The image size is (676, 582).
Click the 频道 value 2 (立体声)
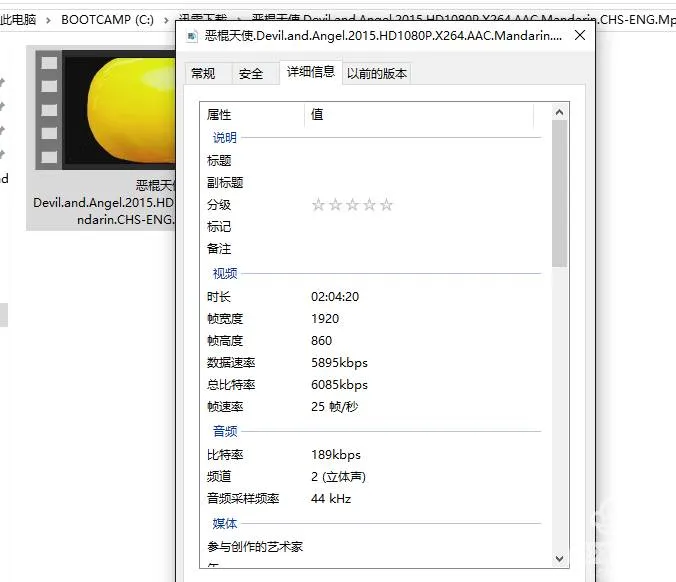[338, 477]
